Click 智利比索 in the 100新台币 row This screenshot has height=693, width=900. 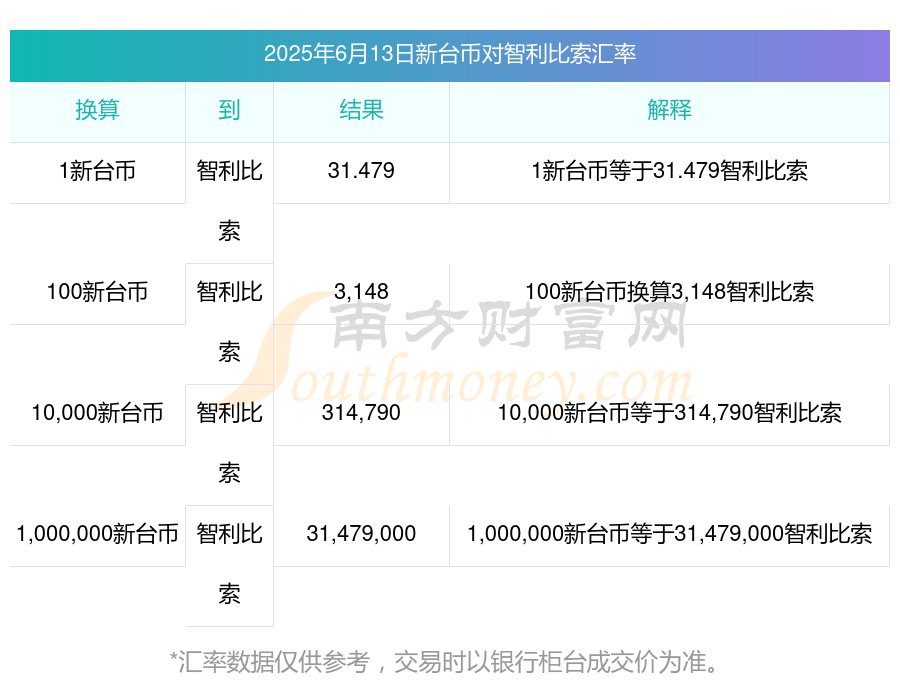point(229,322)
